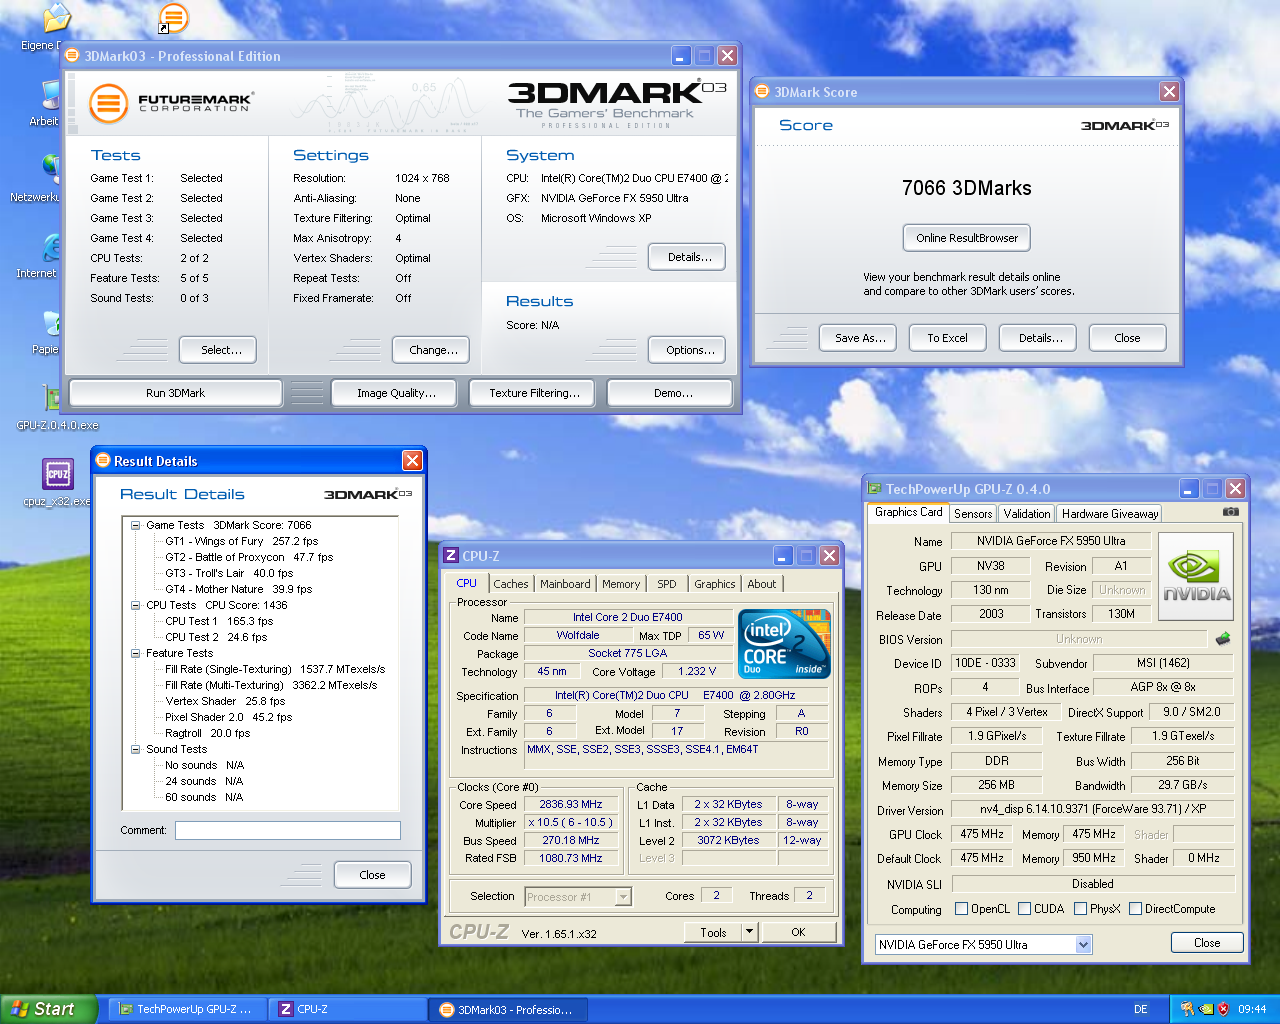The height and width of the screenshot is (1024, 1280).
Task: Toggle the DirectCompute checkbox
Action: tap(1135, 909)
